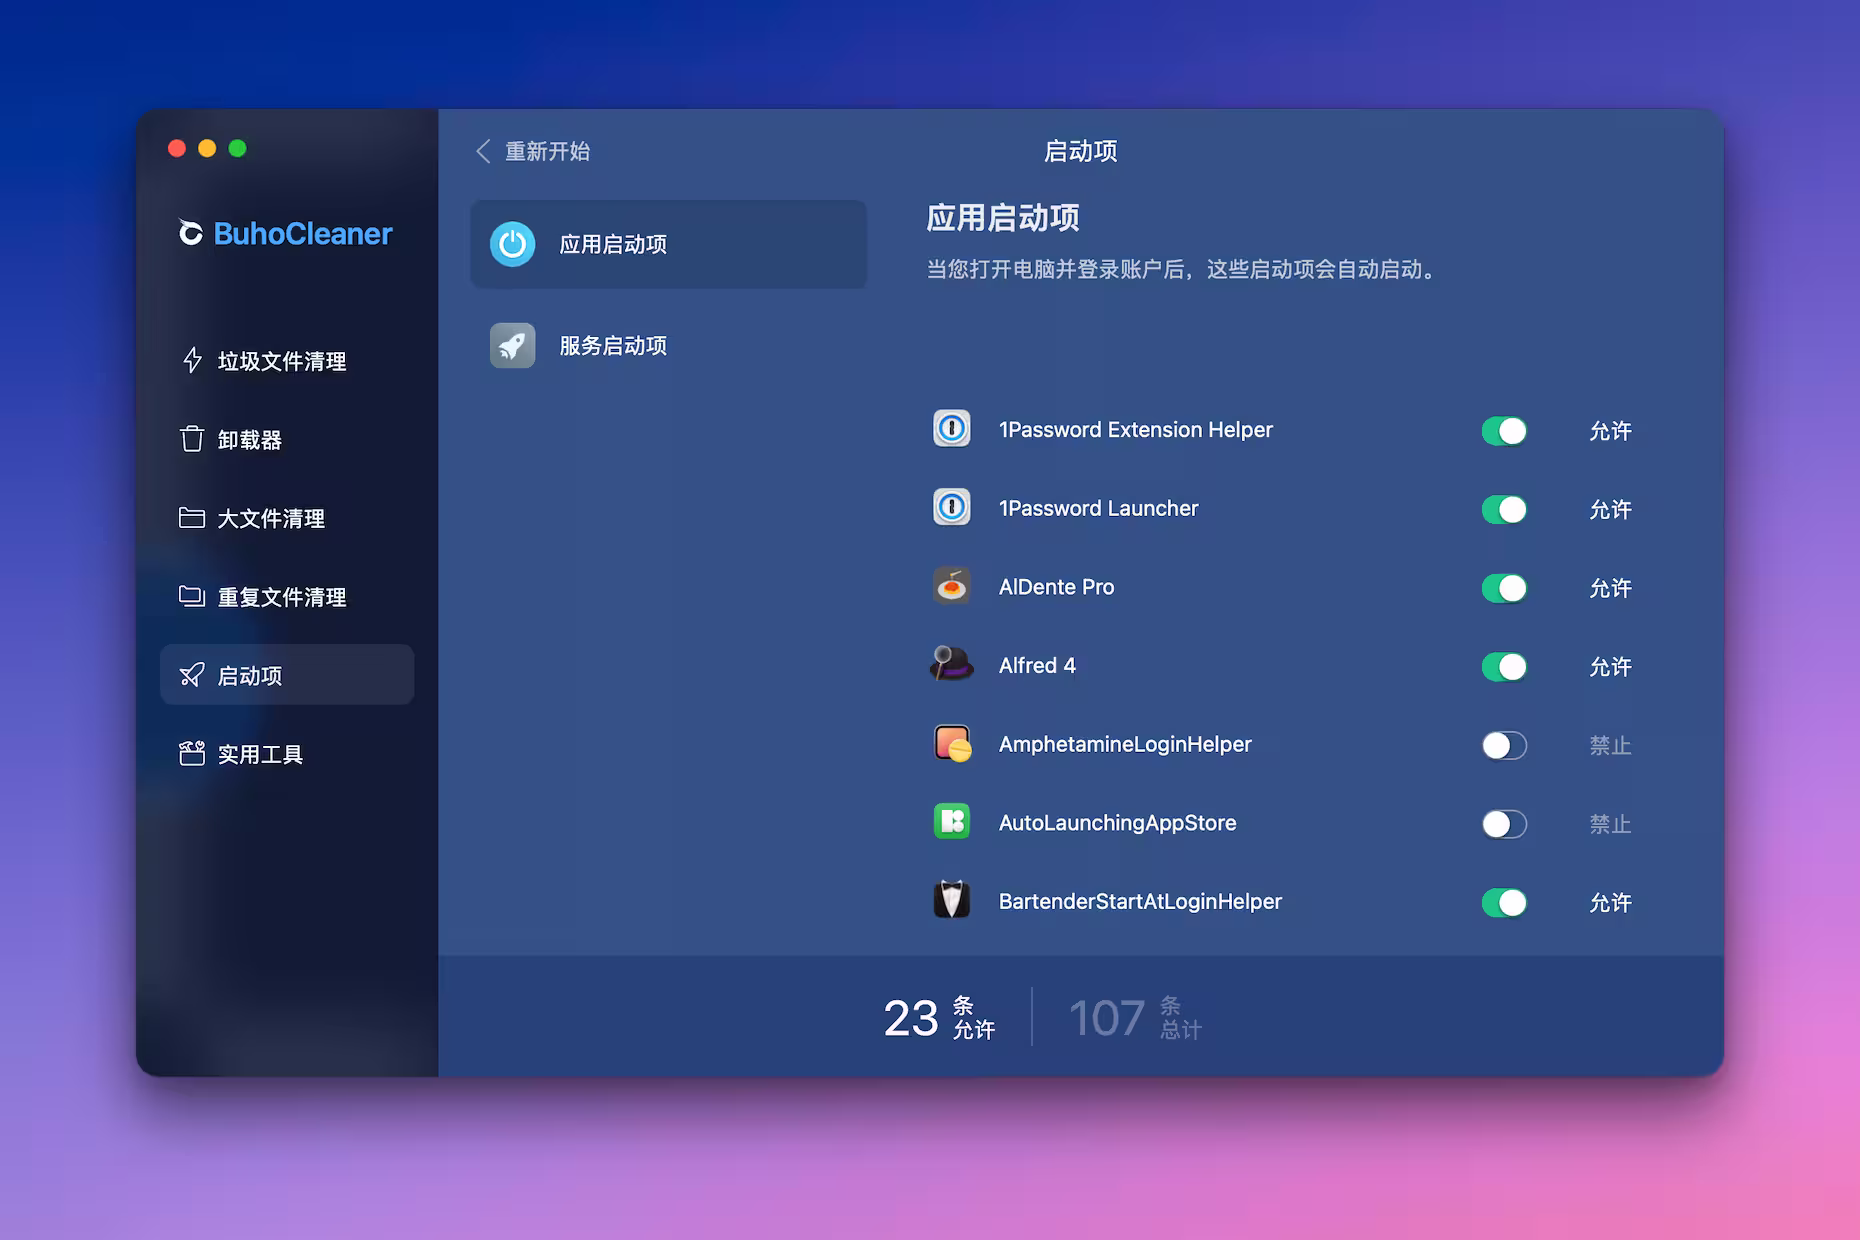The height and width of the screenshot is (1240, 1860).
Task: Click the rocket icon beside 启动项 in sidebar
Action: coord(192,675)
